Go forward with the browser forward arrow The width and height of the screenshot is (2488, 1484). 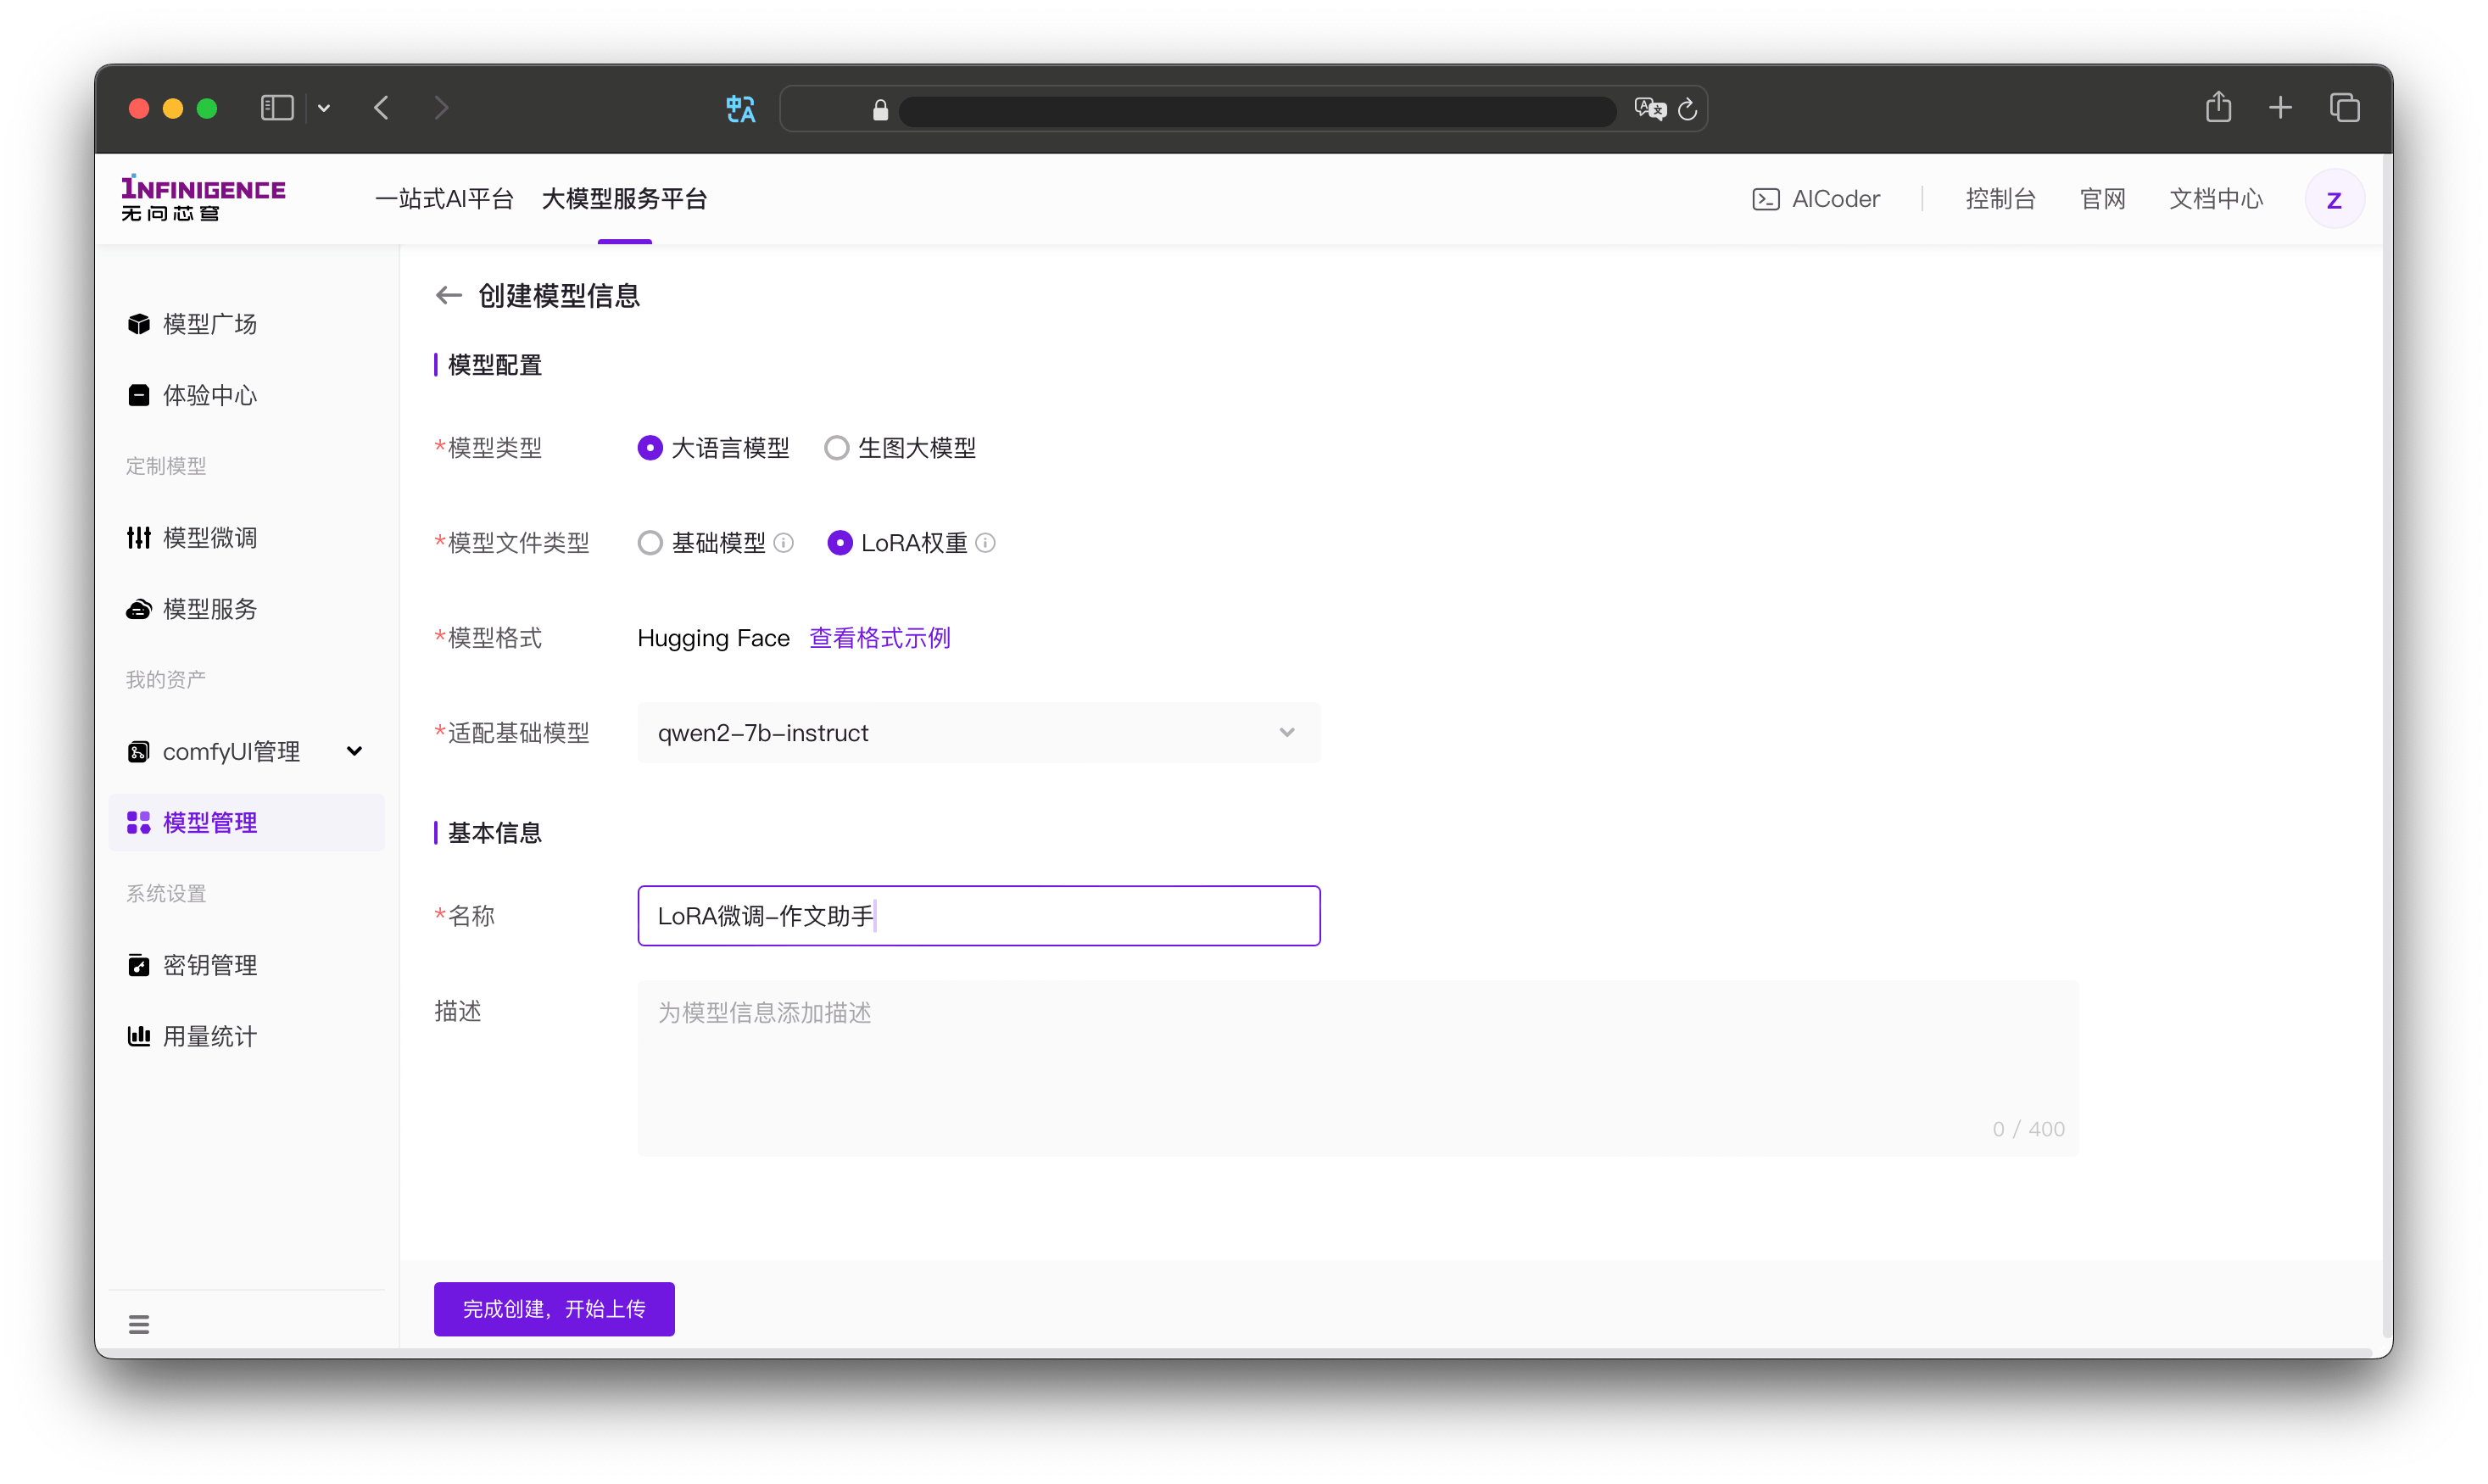[x=441, y=107]
